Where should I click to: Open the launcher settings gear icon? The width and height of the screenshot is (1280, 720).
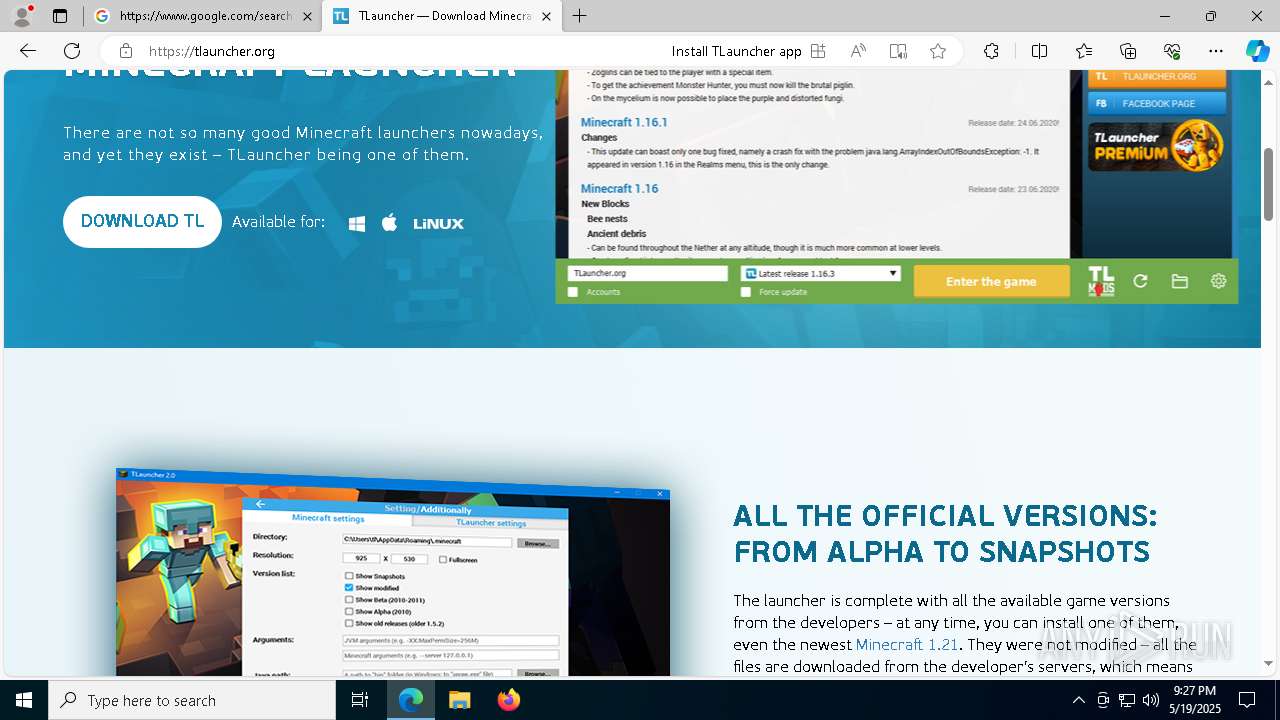(x=1218, y=281)
